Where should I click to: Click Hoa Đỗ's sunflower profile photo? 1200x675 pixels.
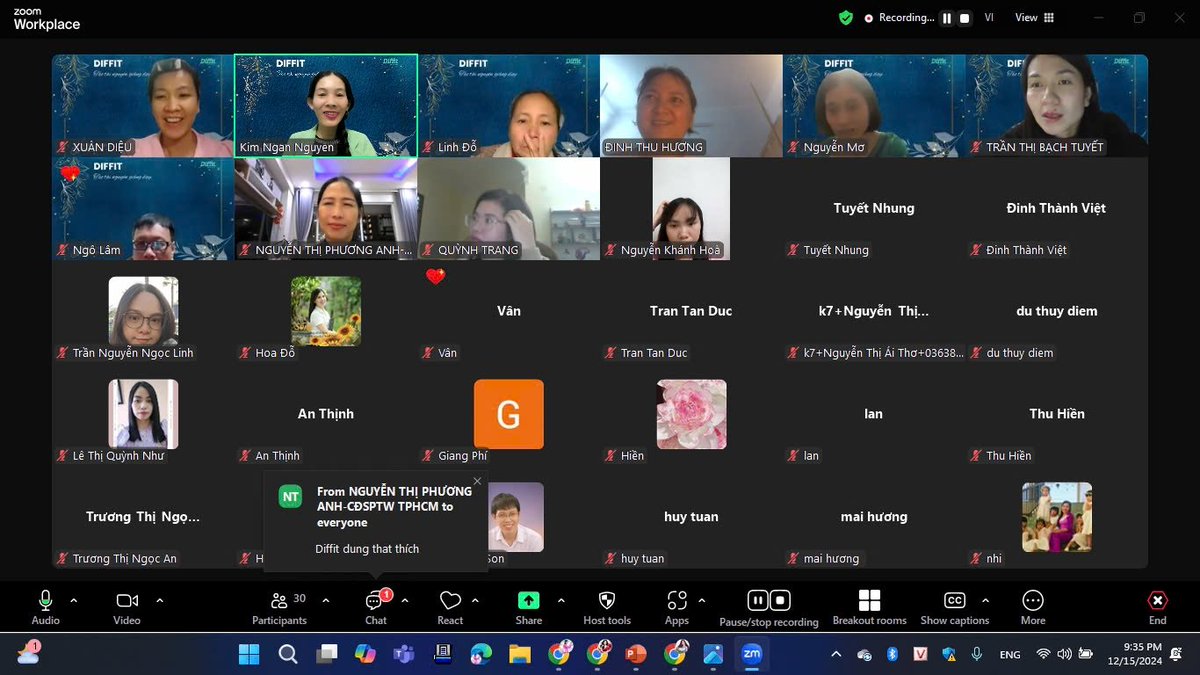coord(326,311)
